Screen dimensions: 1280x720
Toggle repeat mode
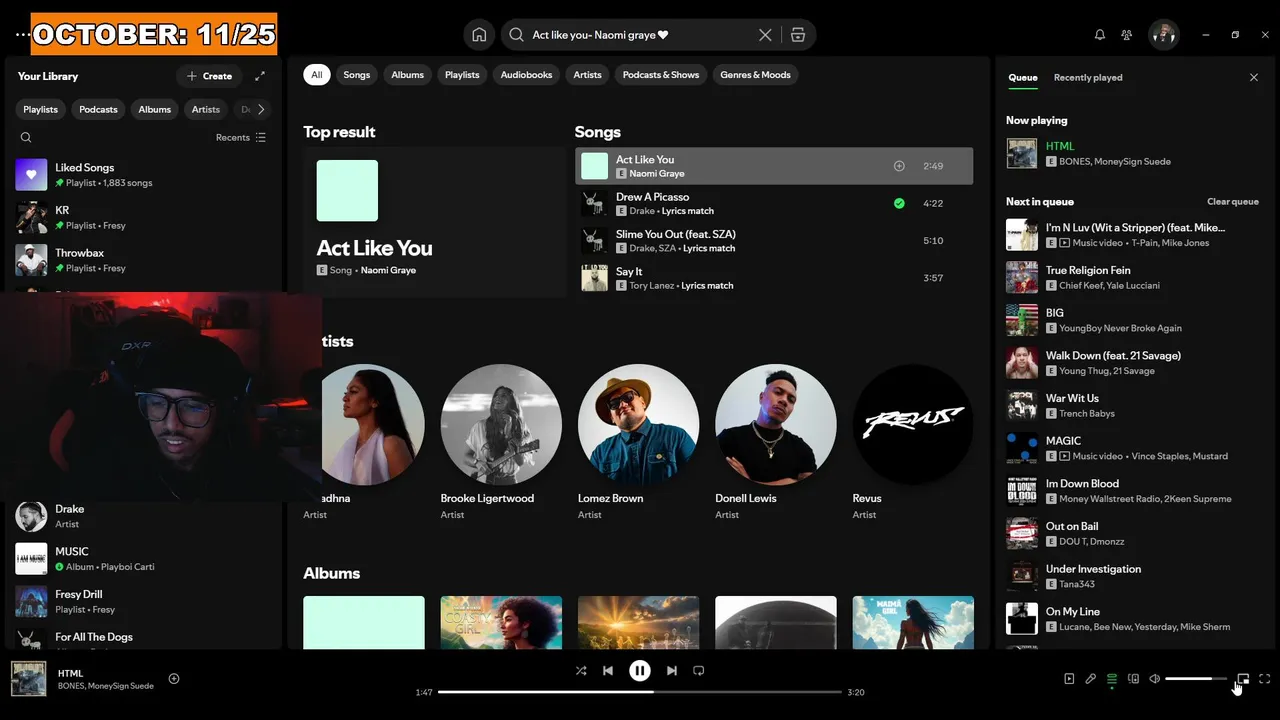pyautogui.click(x=699, y=671)
